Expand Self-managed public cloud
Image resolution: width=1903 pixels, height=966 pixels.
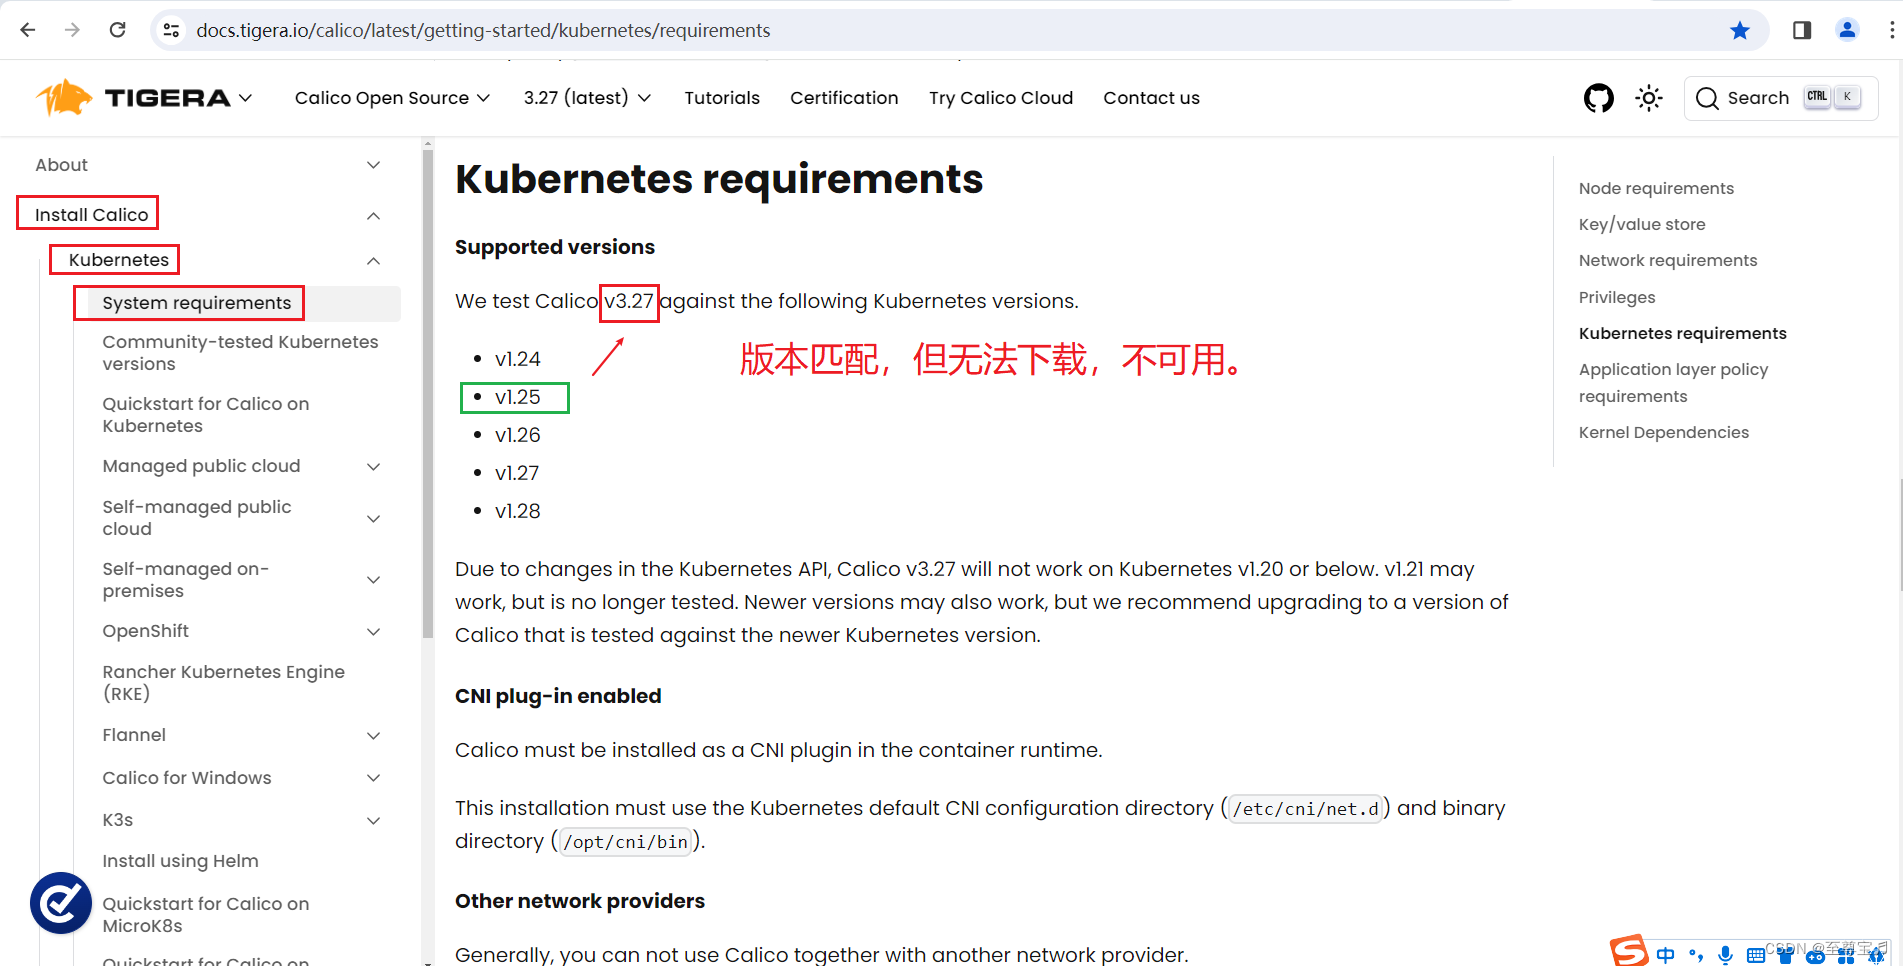tap(373, 518)
